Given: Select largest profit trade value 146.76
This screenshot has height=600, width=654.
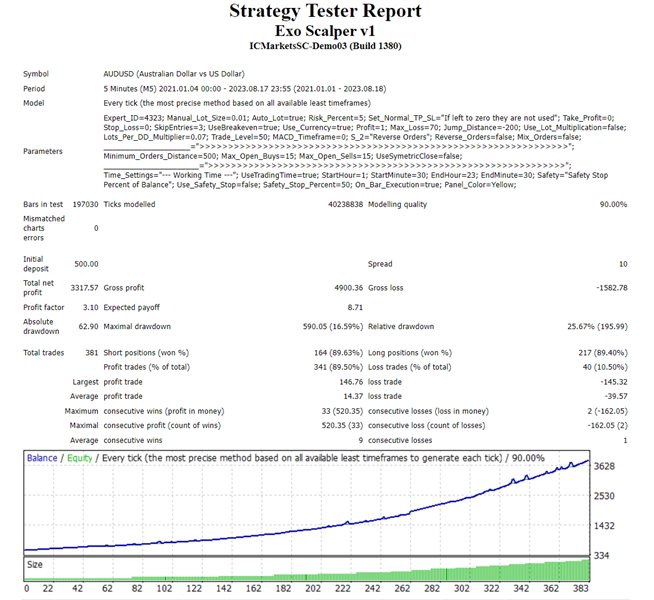Looking at the screenshot, I should (x=351, y=382).
